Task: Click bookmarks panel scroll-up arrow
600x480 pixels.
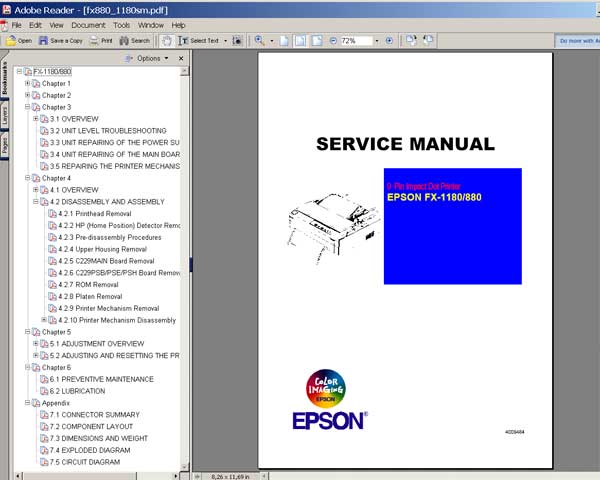Action: 184,71
